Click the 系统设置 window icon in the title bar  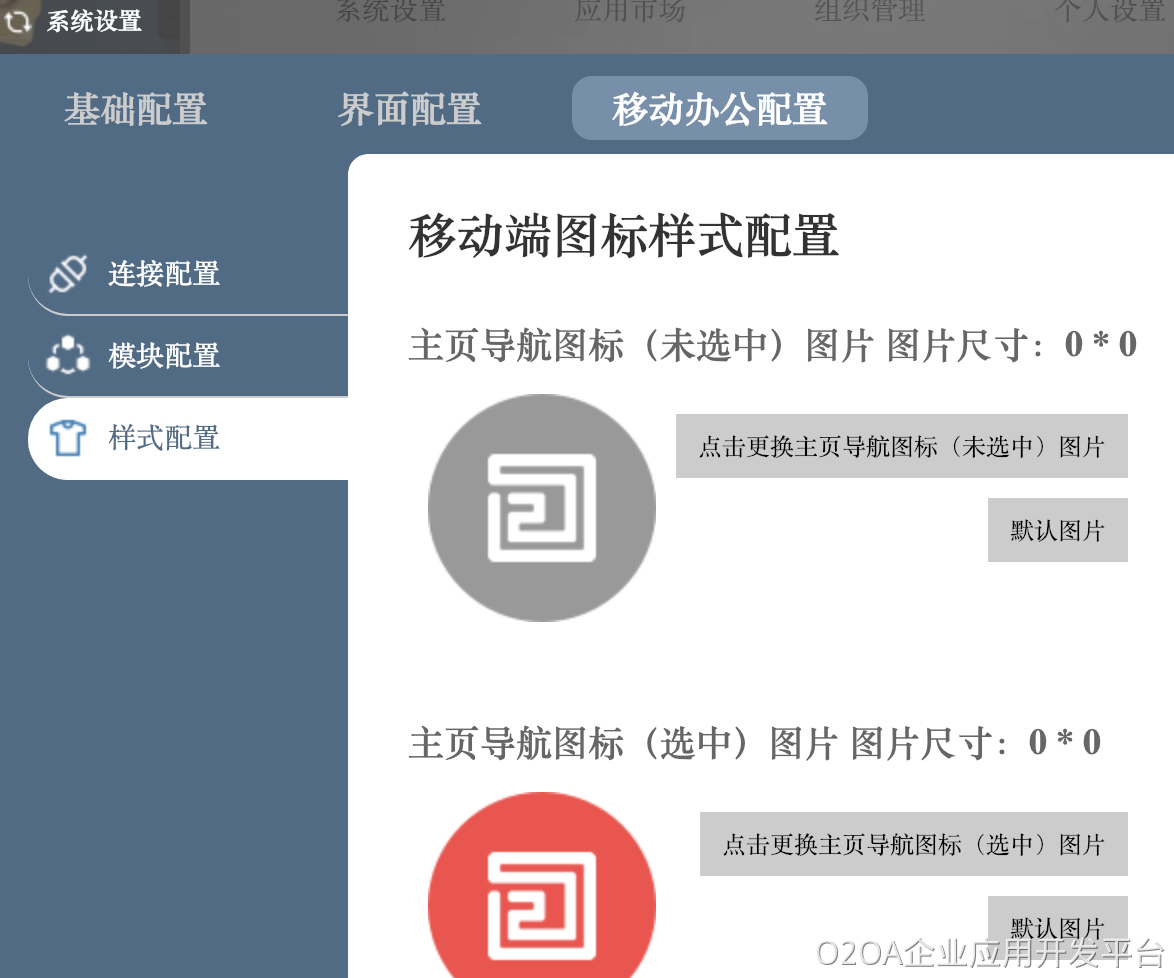19,21
